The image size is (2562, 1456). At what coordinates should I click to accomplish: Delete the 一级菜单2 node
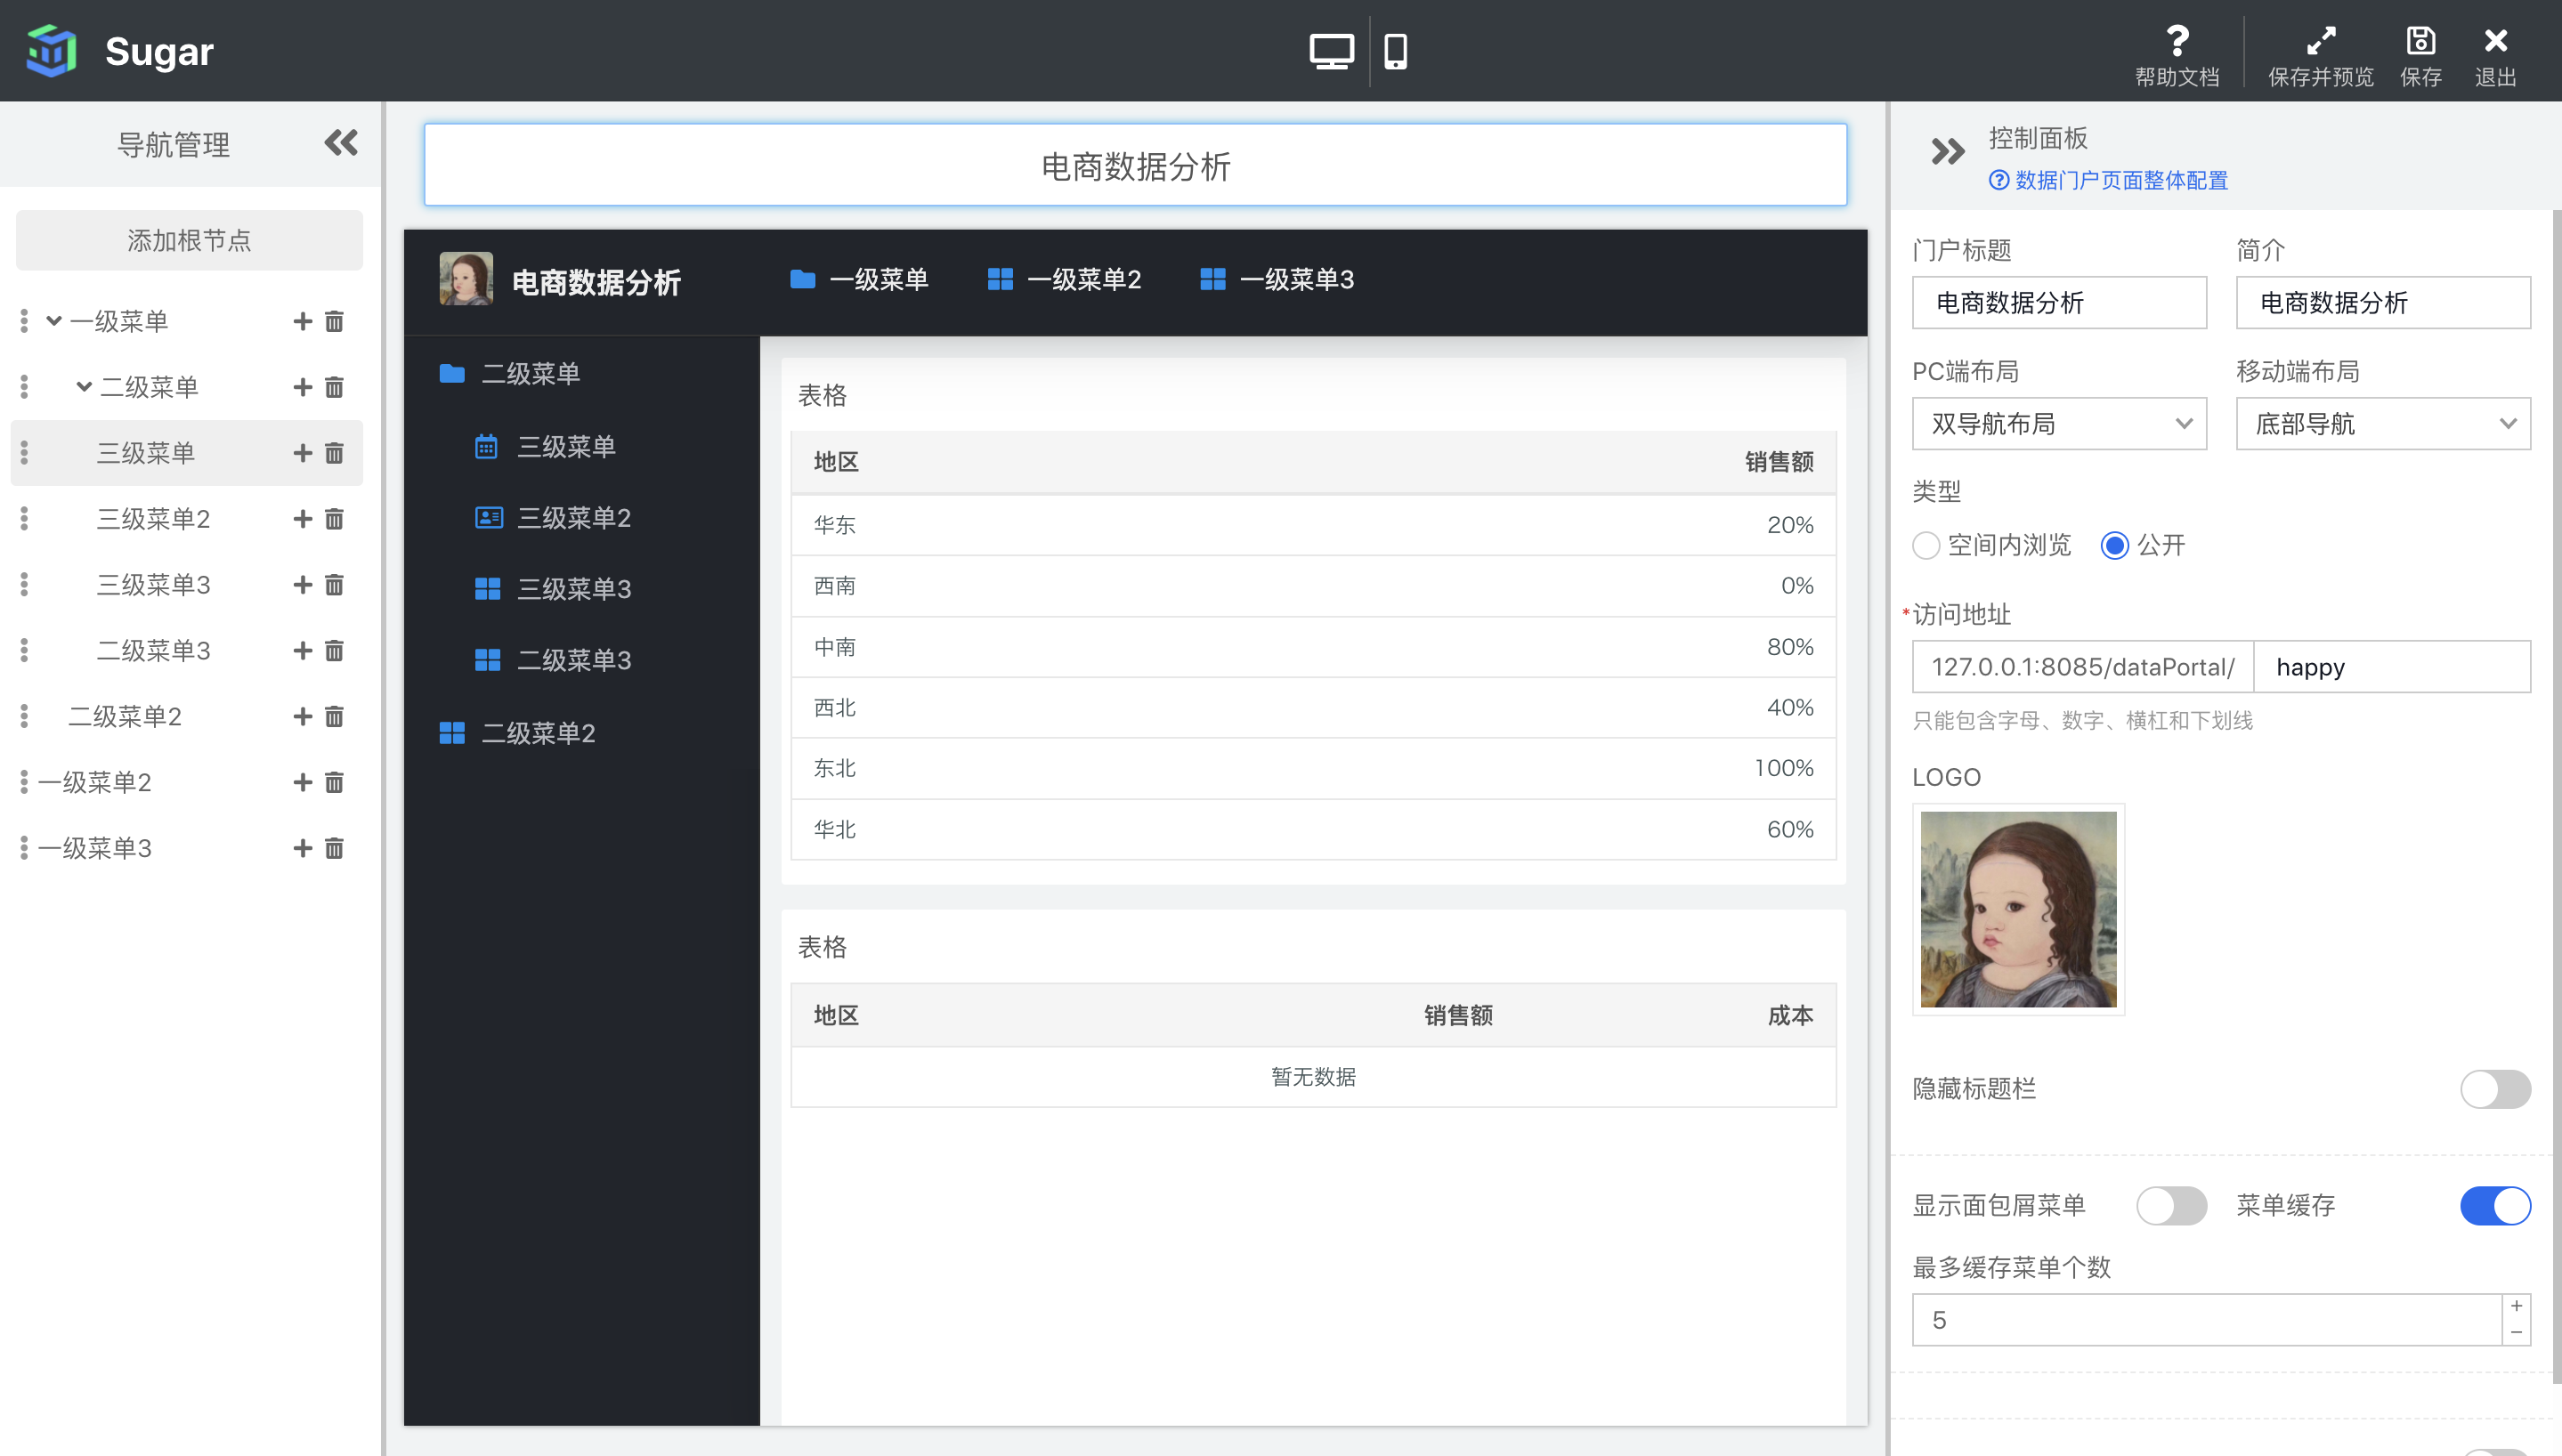point(334,782)
